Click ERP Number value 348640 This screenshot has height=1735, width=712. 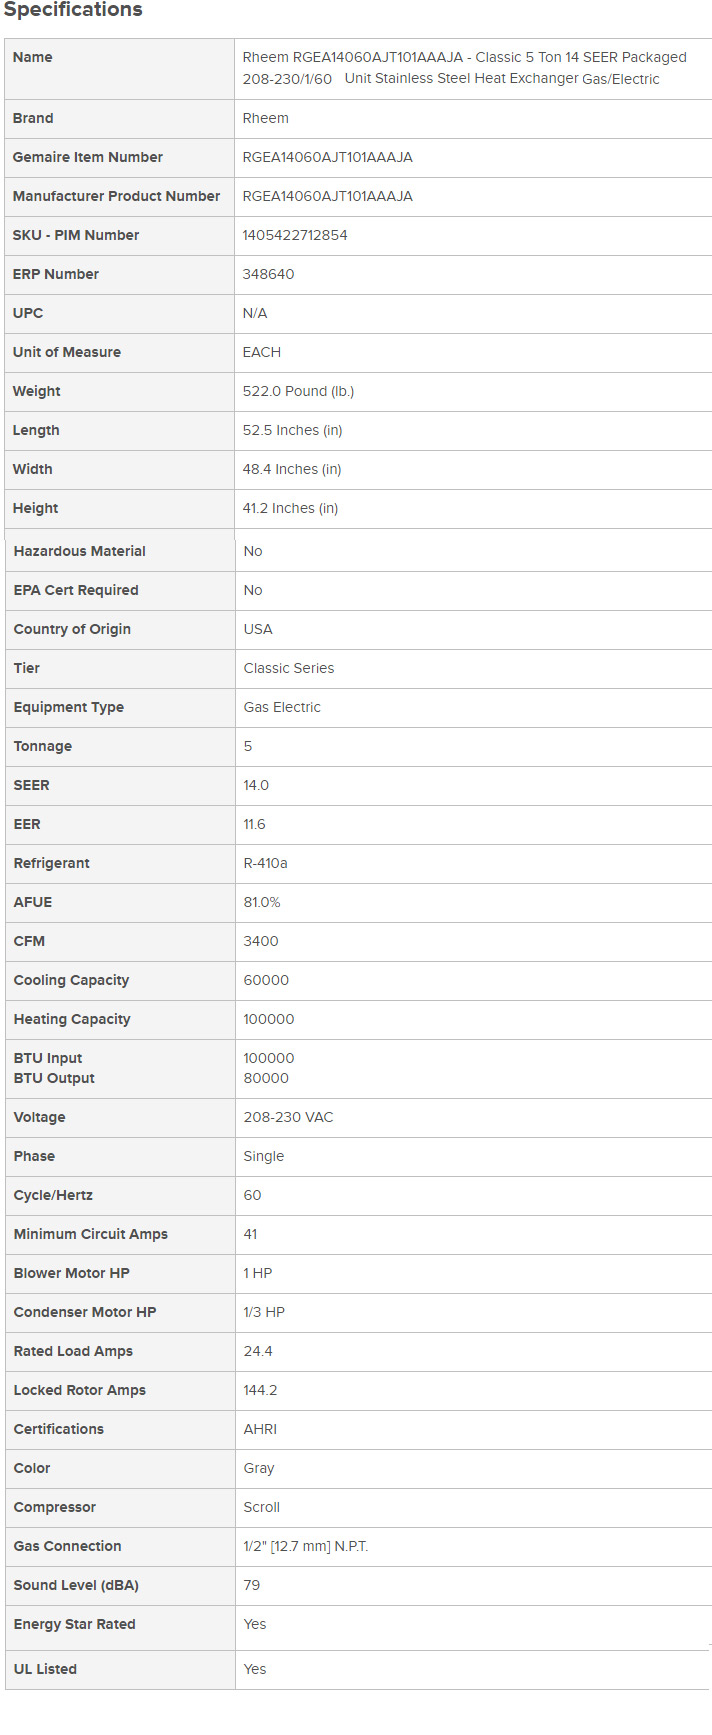[268, 274]
